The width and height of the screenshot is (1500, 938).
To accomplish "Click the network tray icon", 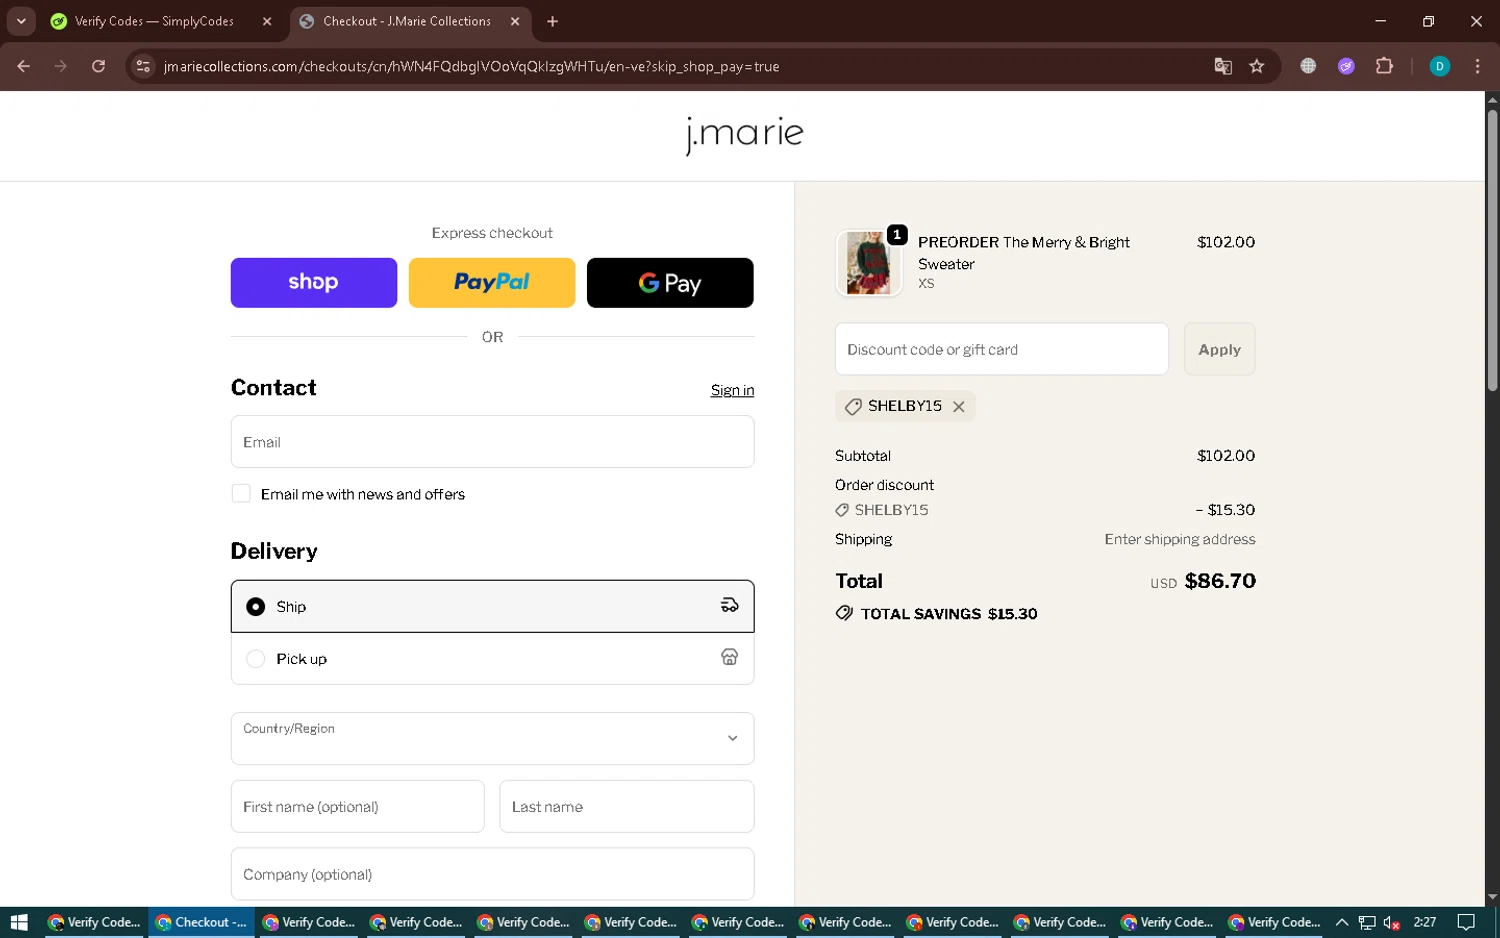I will pos(1367,922).
